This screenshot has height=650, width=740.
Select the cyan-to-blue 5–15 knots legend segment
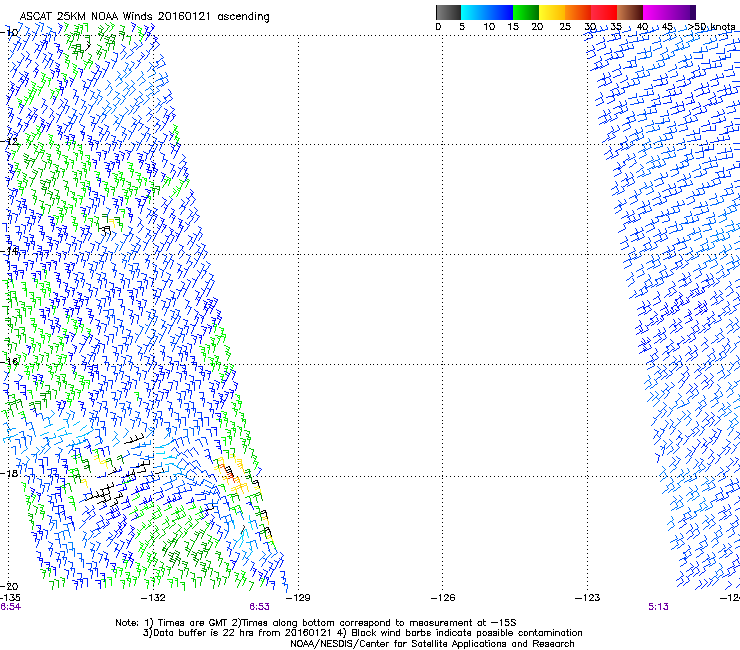[487, 12]
